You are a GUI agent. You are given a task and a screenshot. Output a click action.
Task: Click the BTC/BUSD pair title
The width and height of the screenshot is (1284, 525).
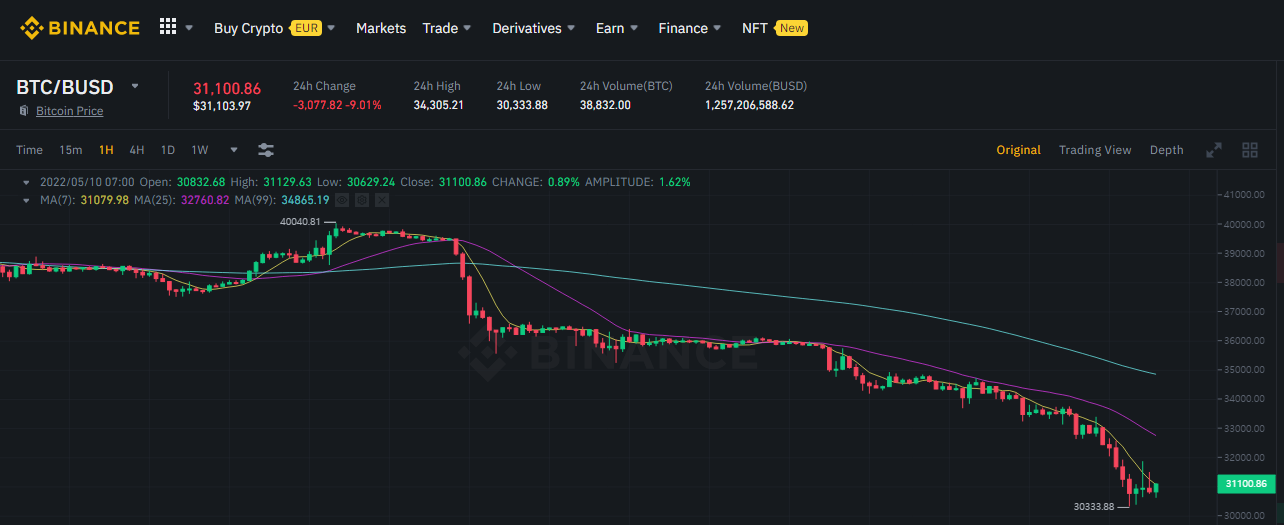(65, 87)
